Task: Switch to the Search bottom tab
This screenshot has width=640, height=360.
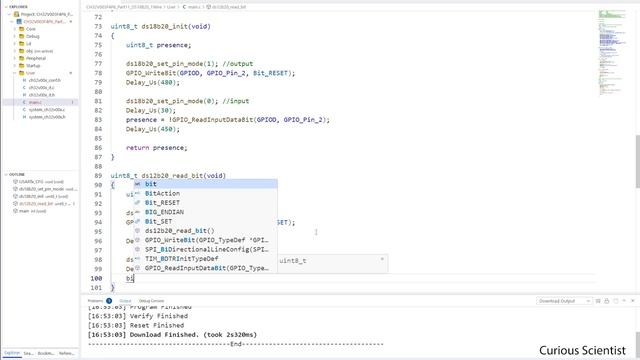Action: (x=28, y=353)
